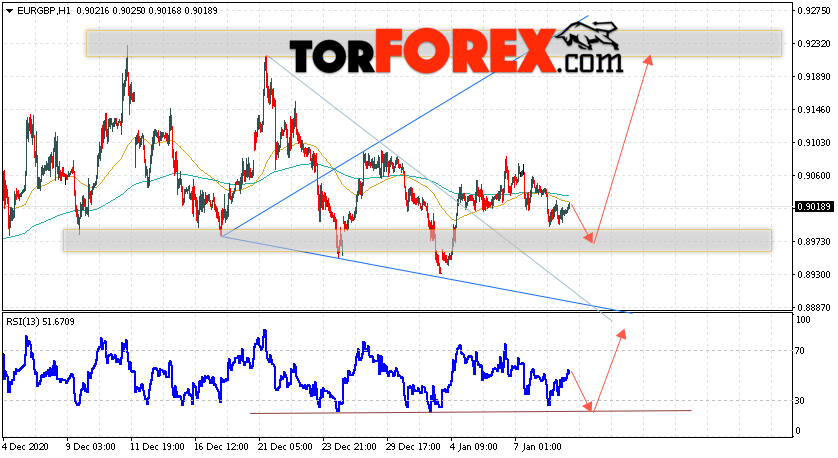
Task: Select the RSI 70 level label
Action: [x=800, y=351]
